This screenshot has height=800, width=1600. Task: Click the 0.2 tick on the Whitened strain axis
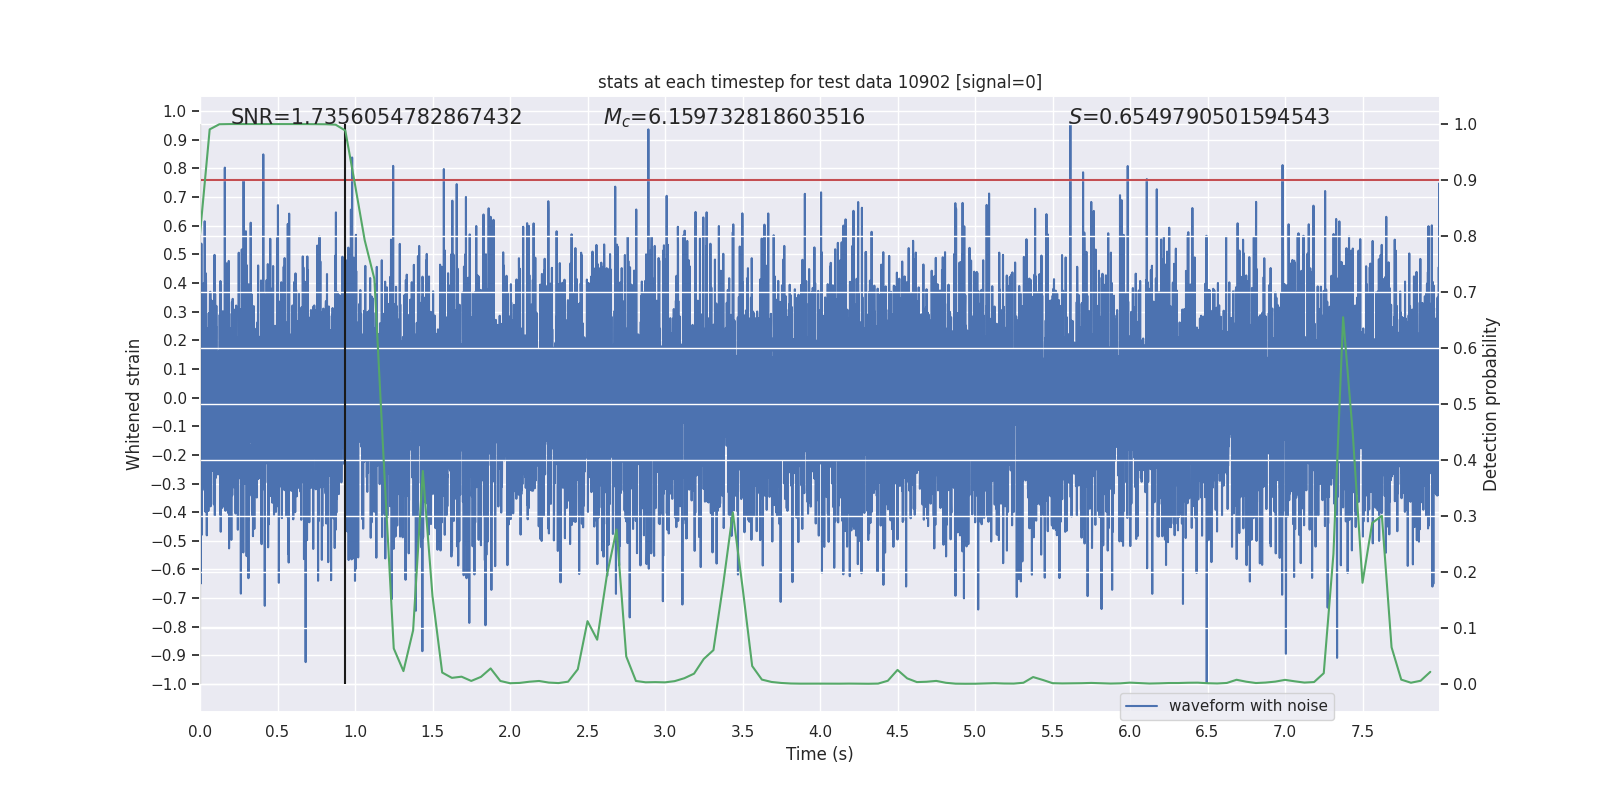(175, 341)
